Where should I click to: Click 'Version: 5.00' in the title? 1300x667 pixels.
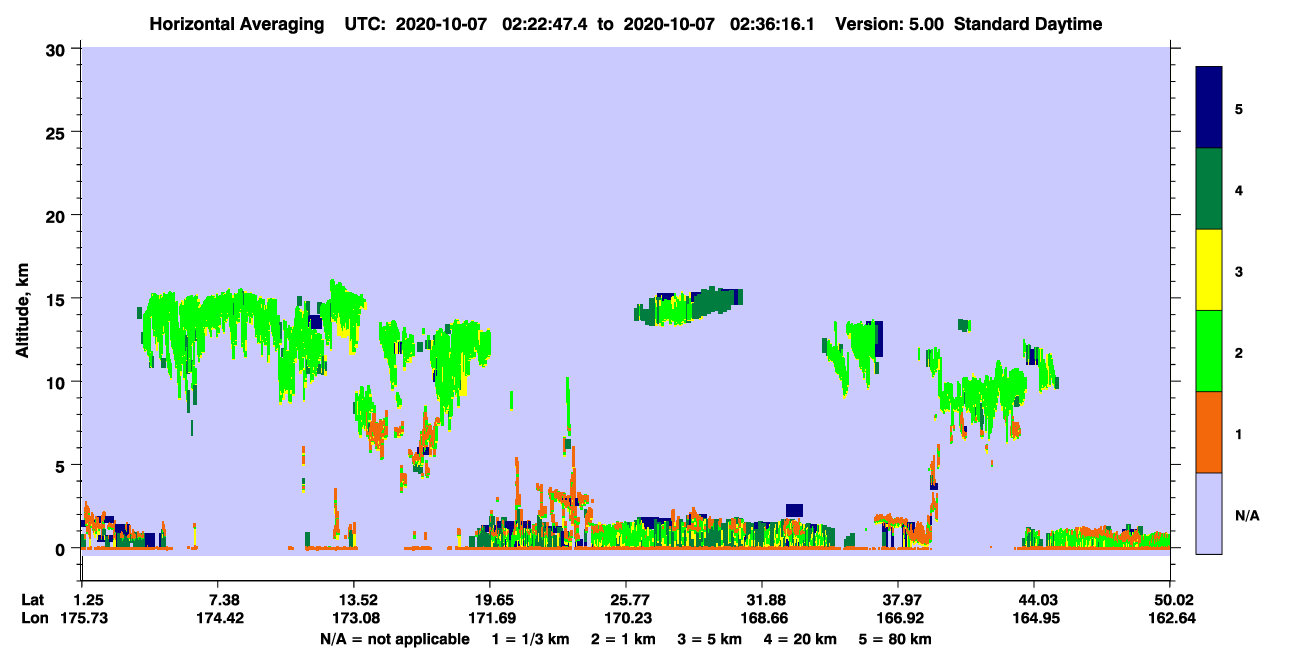pos(888,24)
